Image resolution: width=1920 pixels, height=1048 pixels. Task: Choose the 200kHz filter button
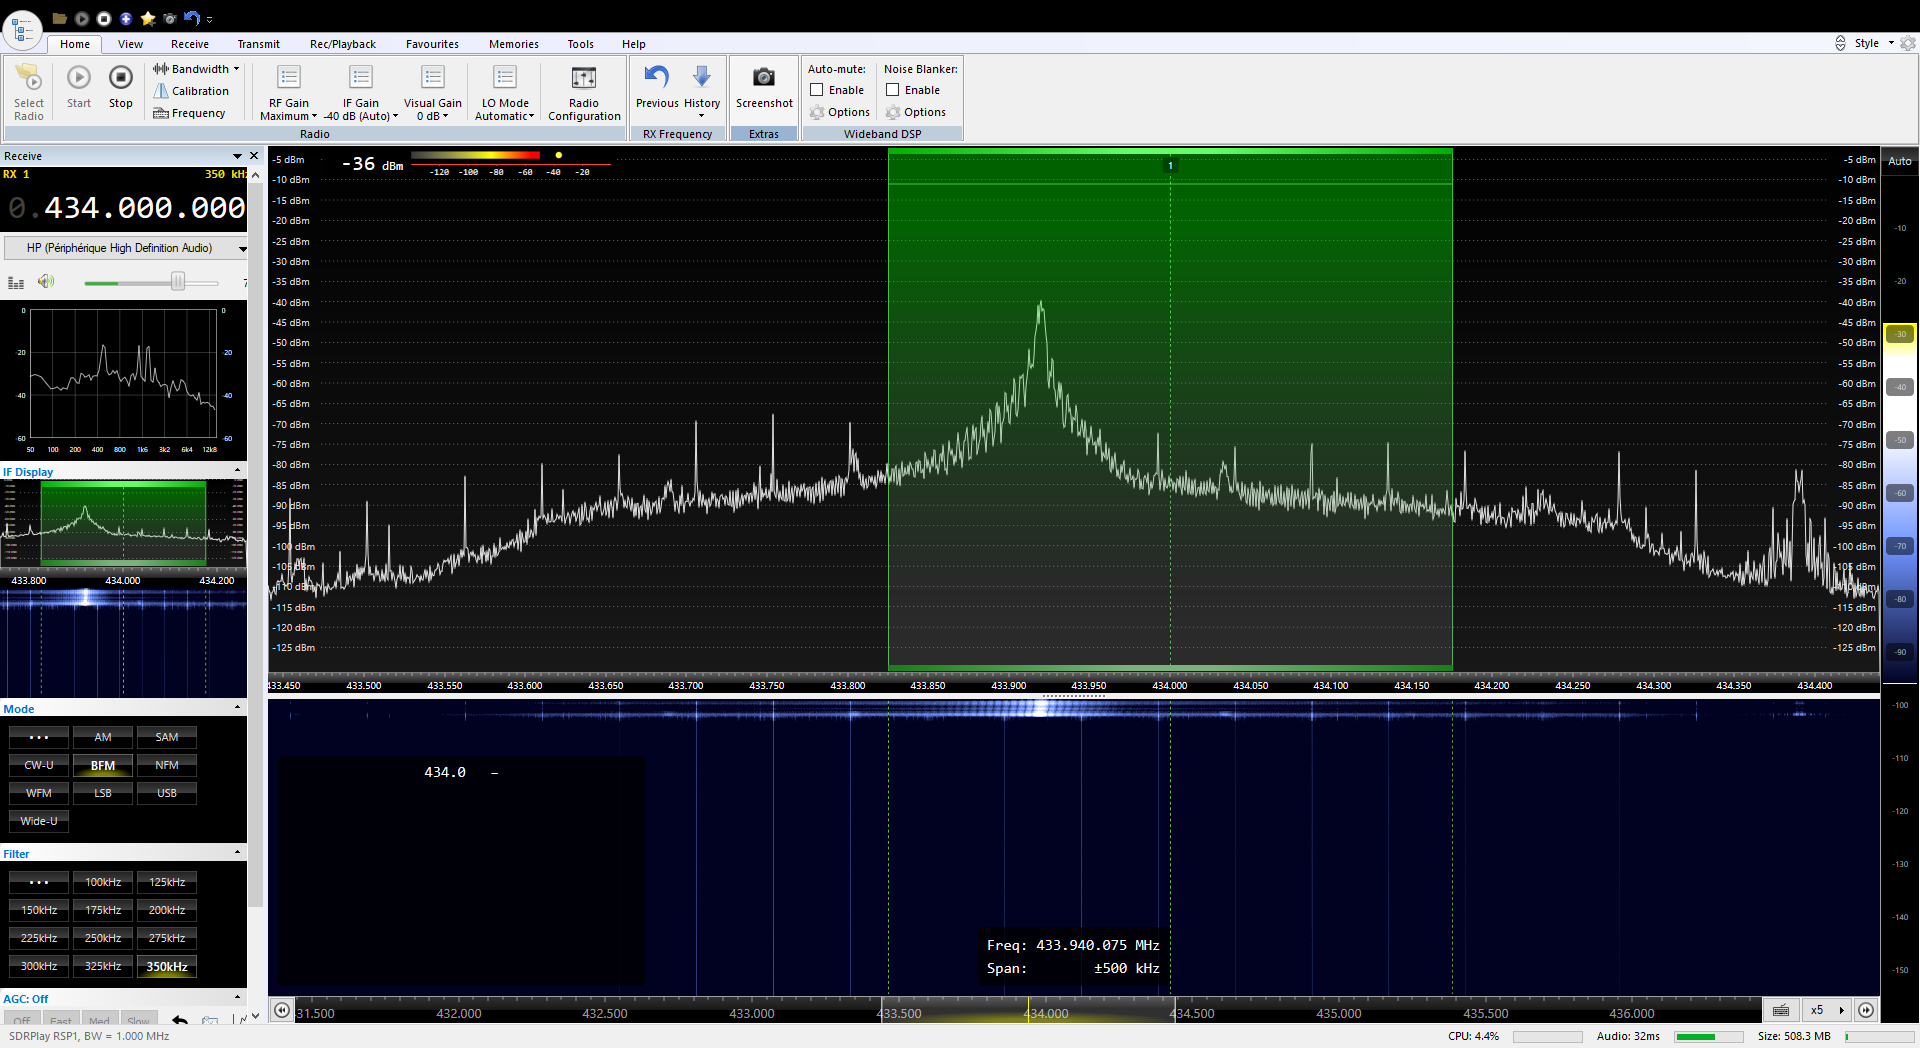point(167,910)
